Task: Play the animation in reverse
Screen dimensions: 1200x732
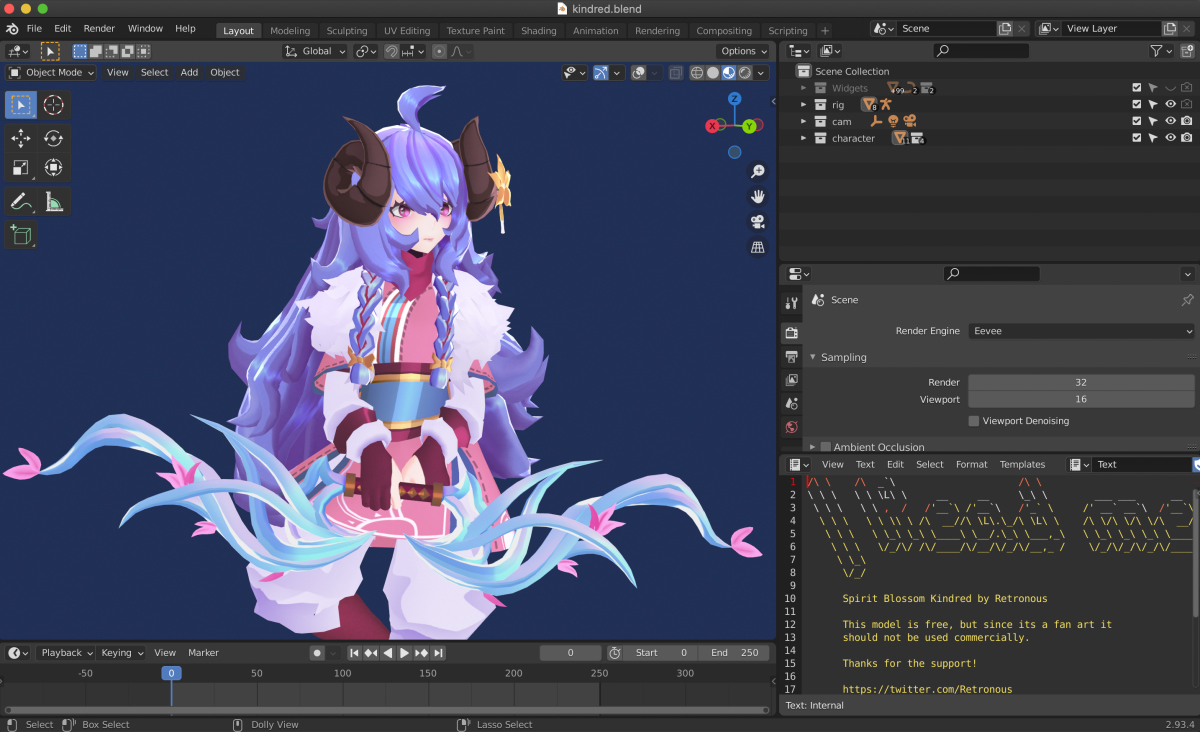Action: [388, 653]
